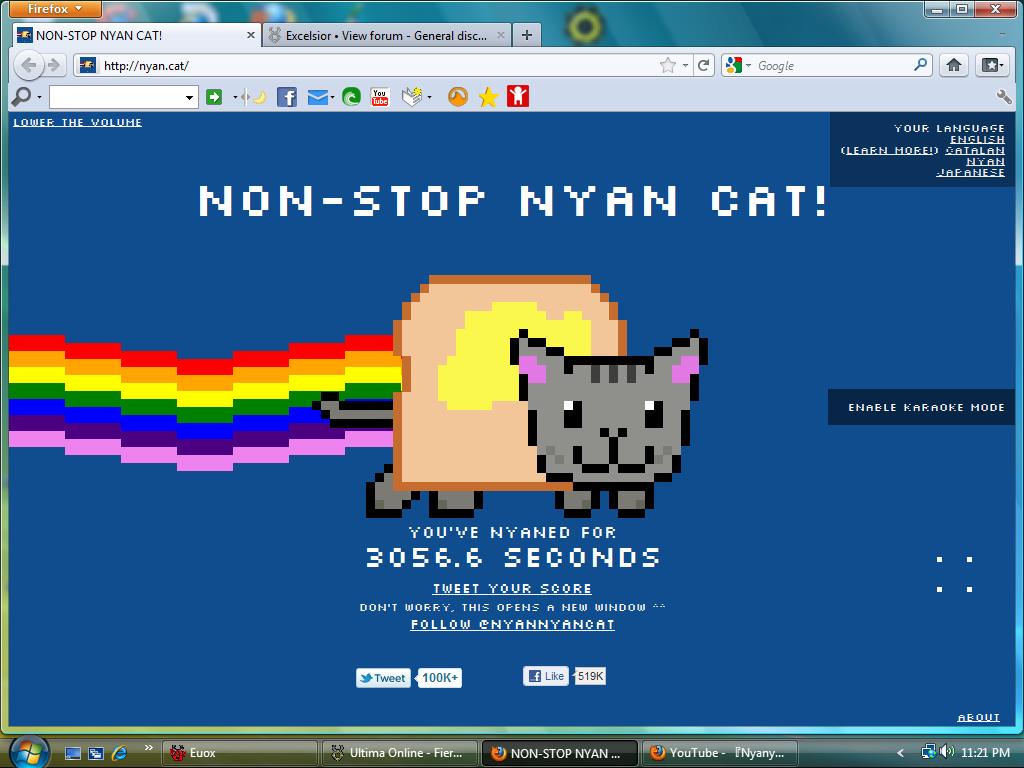Viewport: 1024px width, 768px height.
Task: Click the yellow star toolbar icon
Action: tap(488, 98)
